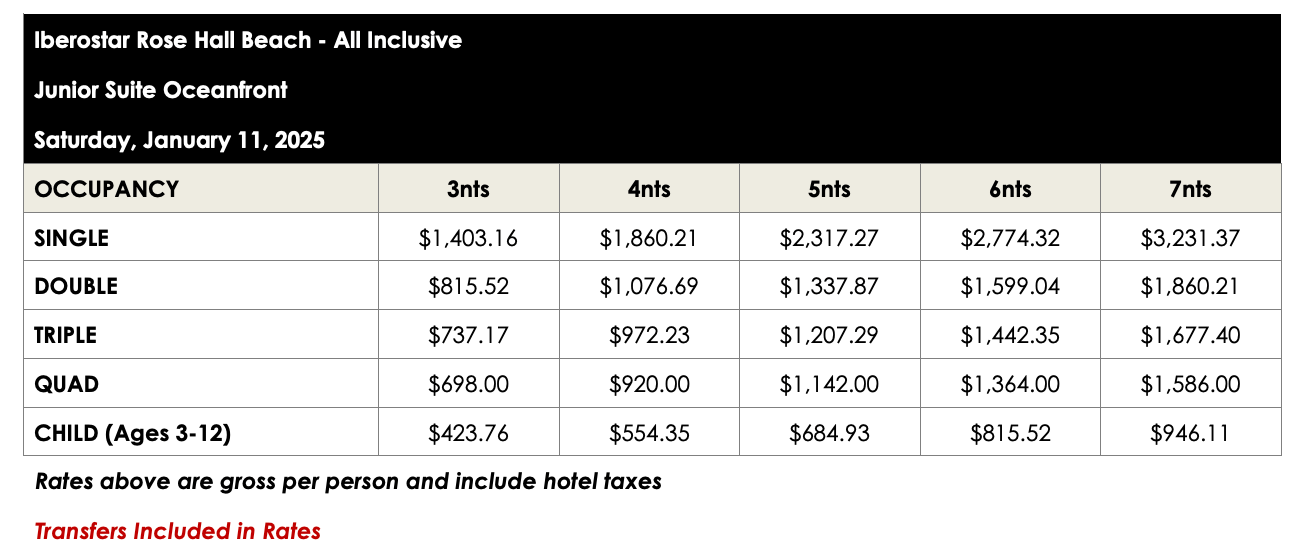Click the 3nts column header
Viewport: 1300px width, 554px height.
[469, 189]
